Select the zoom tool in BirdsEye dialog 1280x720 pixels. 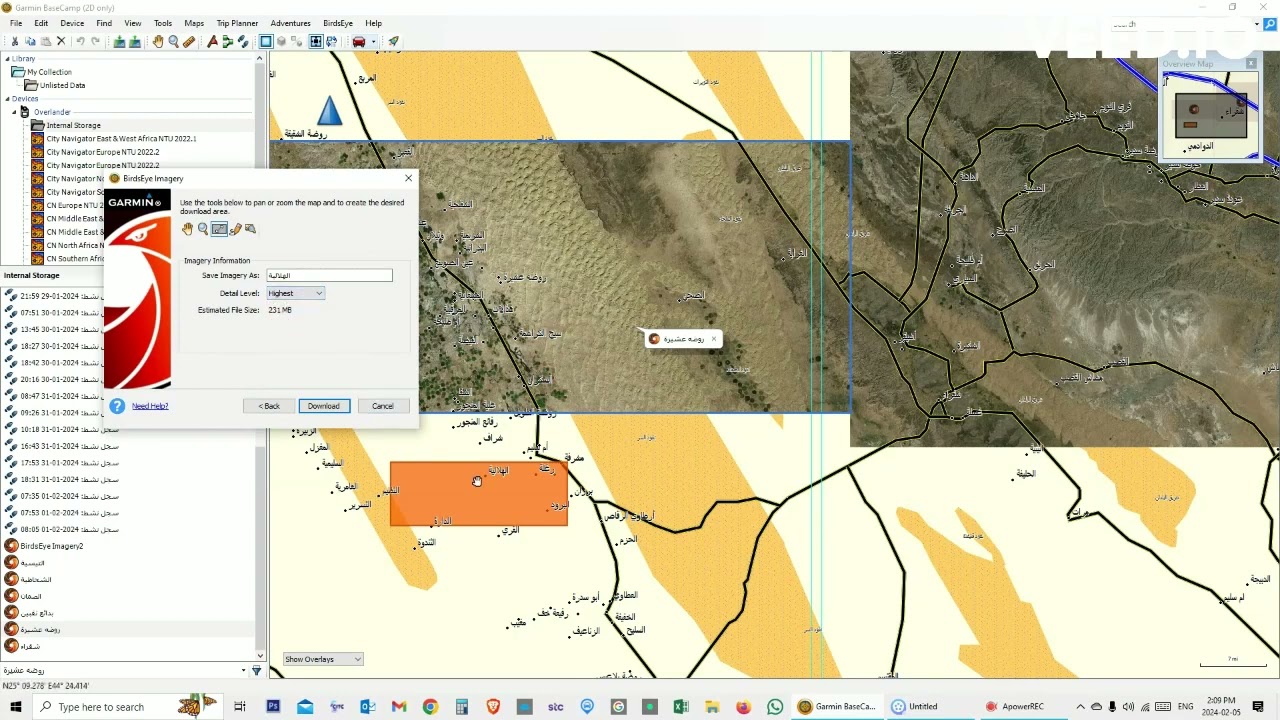point(203,229)
